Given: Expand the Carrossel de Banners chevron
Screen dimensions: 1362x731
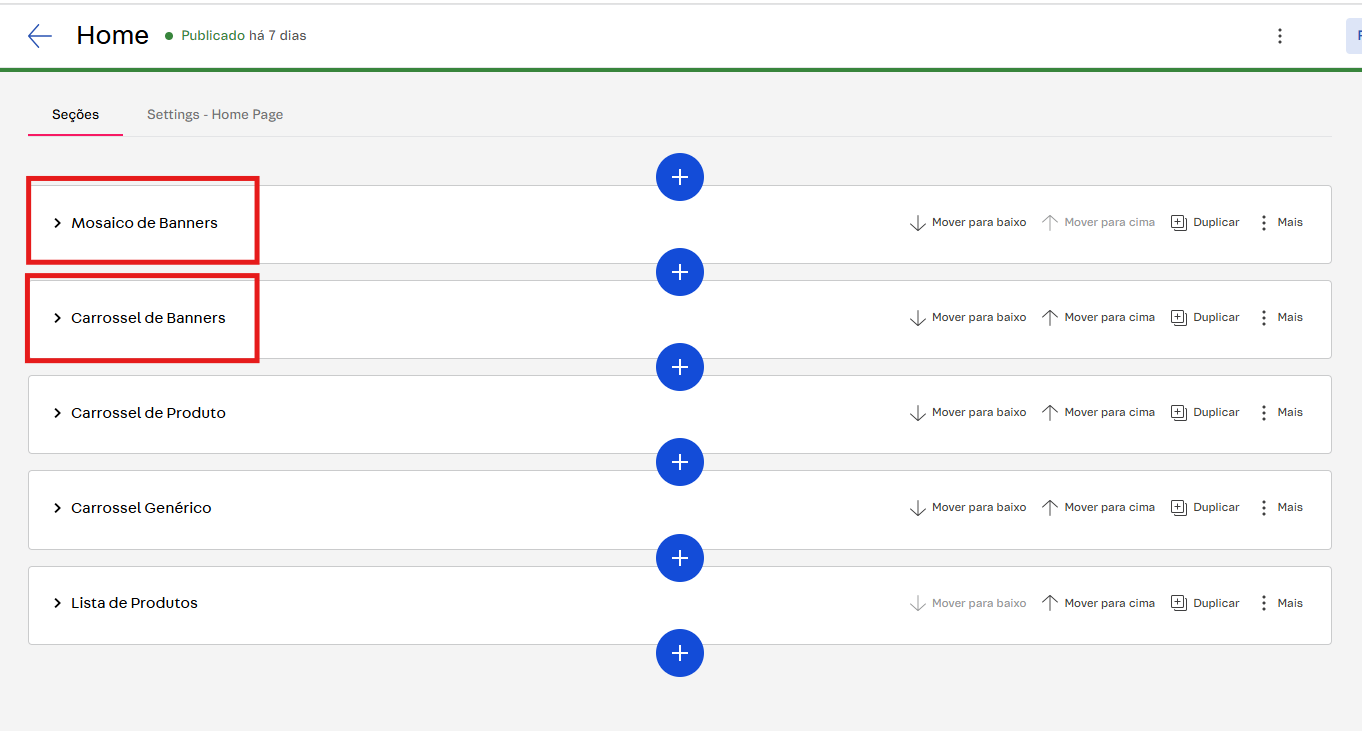Looking at the screenshot, I should tap(58, 318).
